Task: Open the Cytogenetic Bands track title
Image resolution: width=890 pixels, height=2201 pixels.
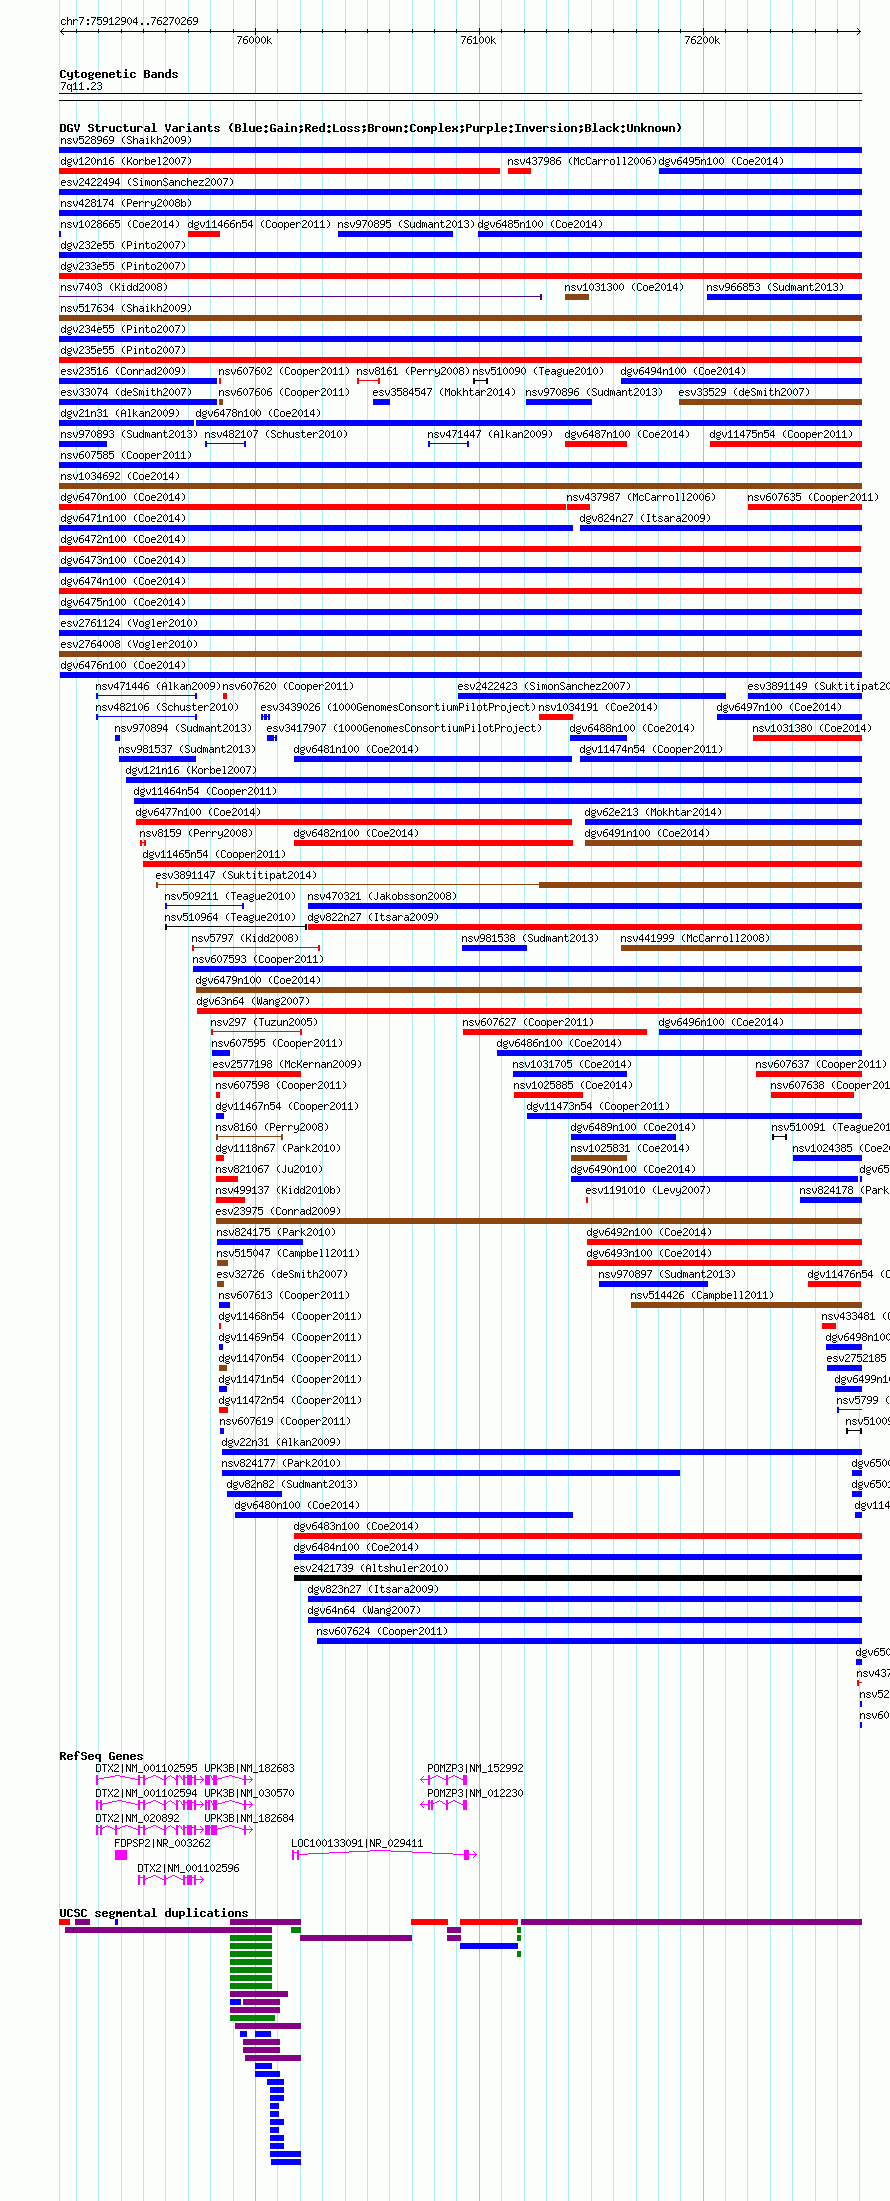Action: tap(119, 74)
